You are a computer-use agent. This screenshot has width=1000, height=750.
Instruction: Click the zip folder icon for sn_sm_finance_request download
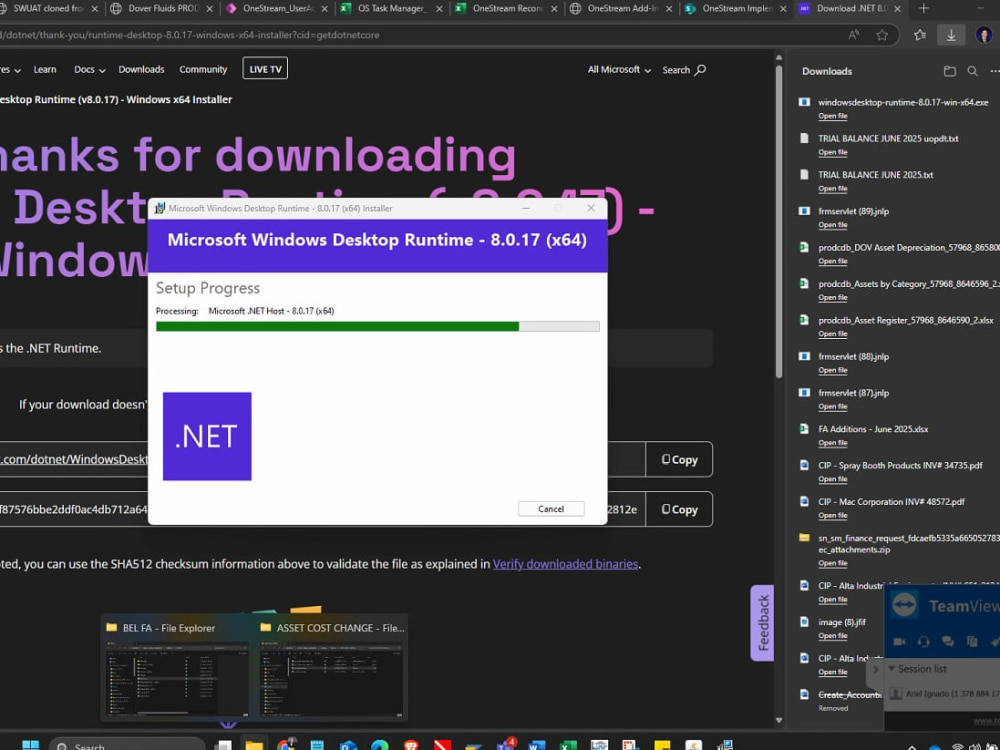click(804, 538)
